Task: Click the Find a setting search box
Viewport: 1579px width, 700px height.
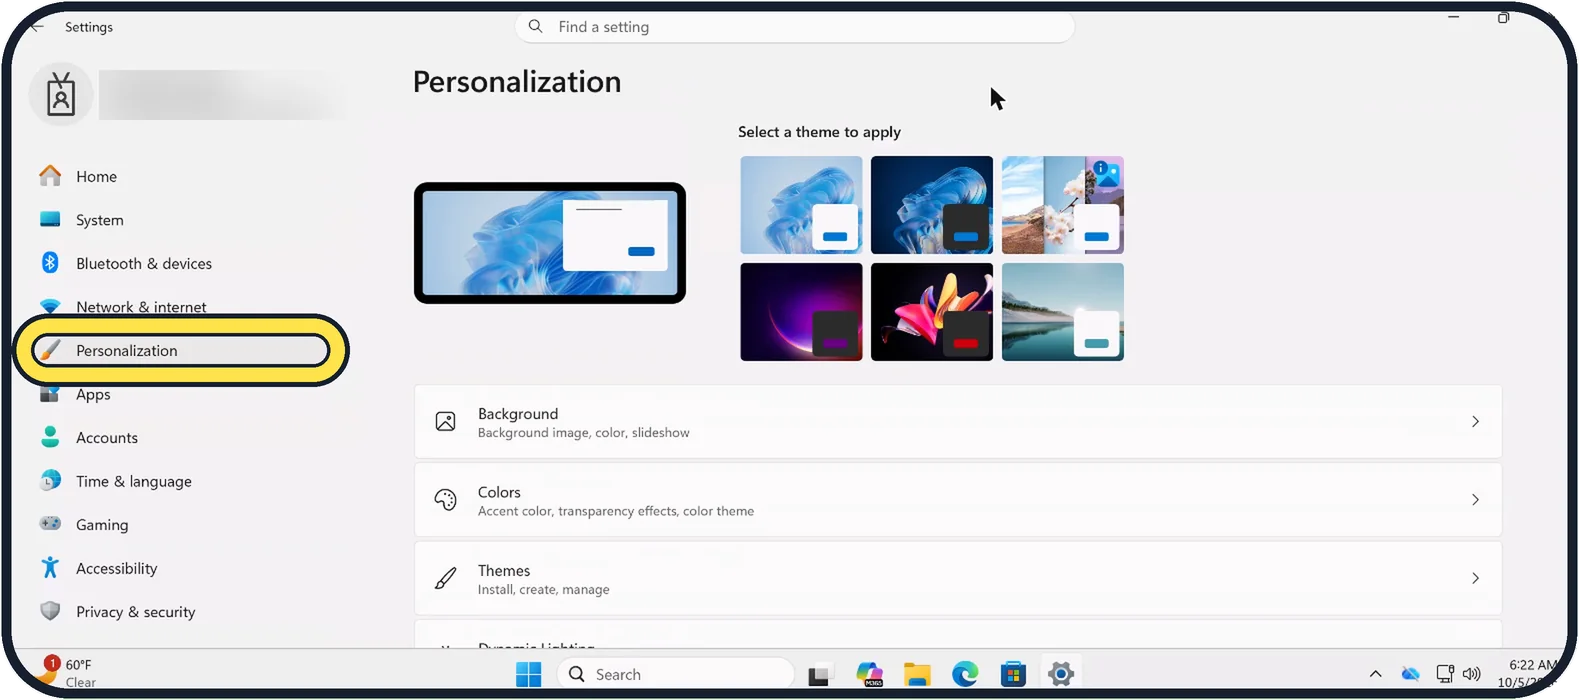Action: click(x=795, y=27)
